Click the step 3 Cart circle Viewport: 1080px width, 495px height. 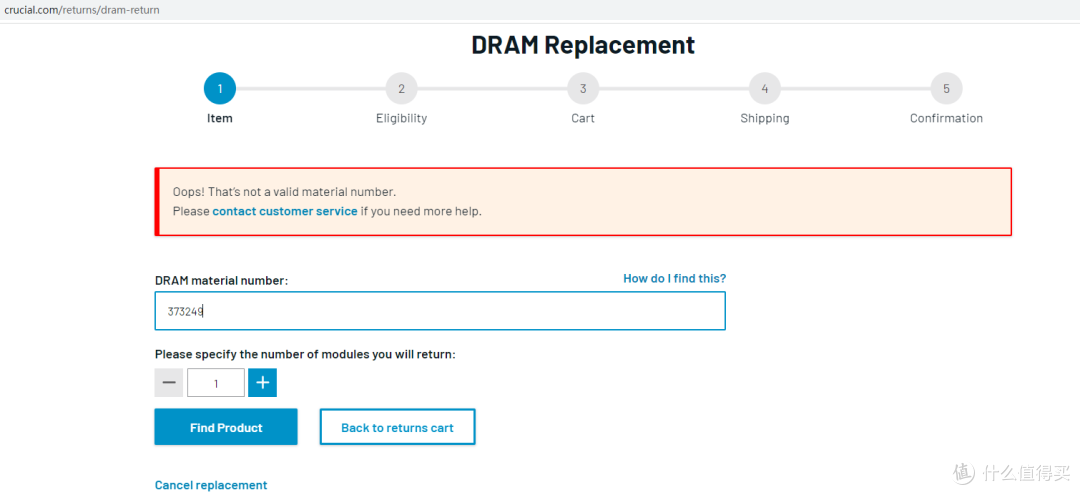[583, 88]
